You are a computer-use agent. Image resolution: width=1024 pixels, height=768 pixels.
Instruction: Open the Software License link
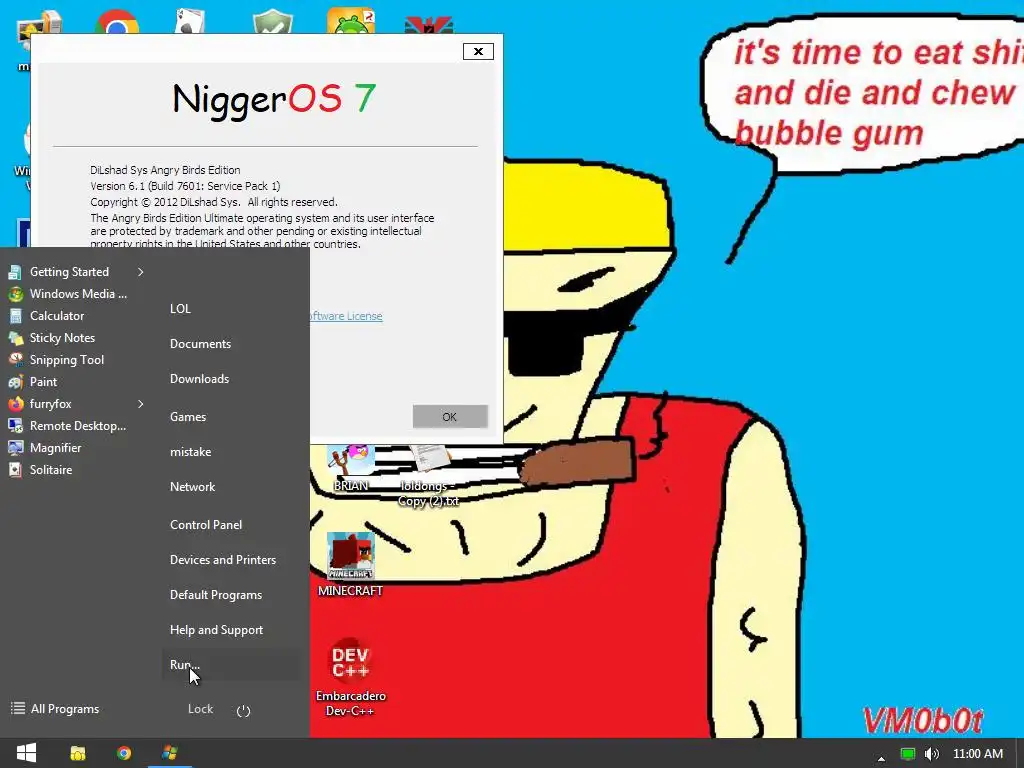coord(346,316)
